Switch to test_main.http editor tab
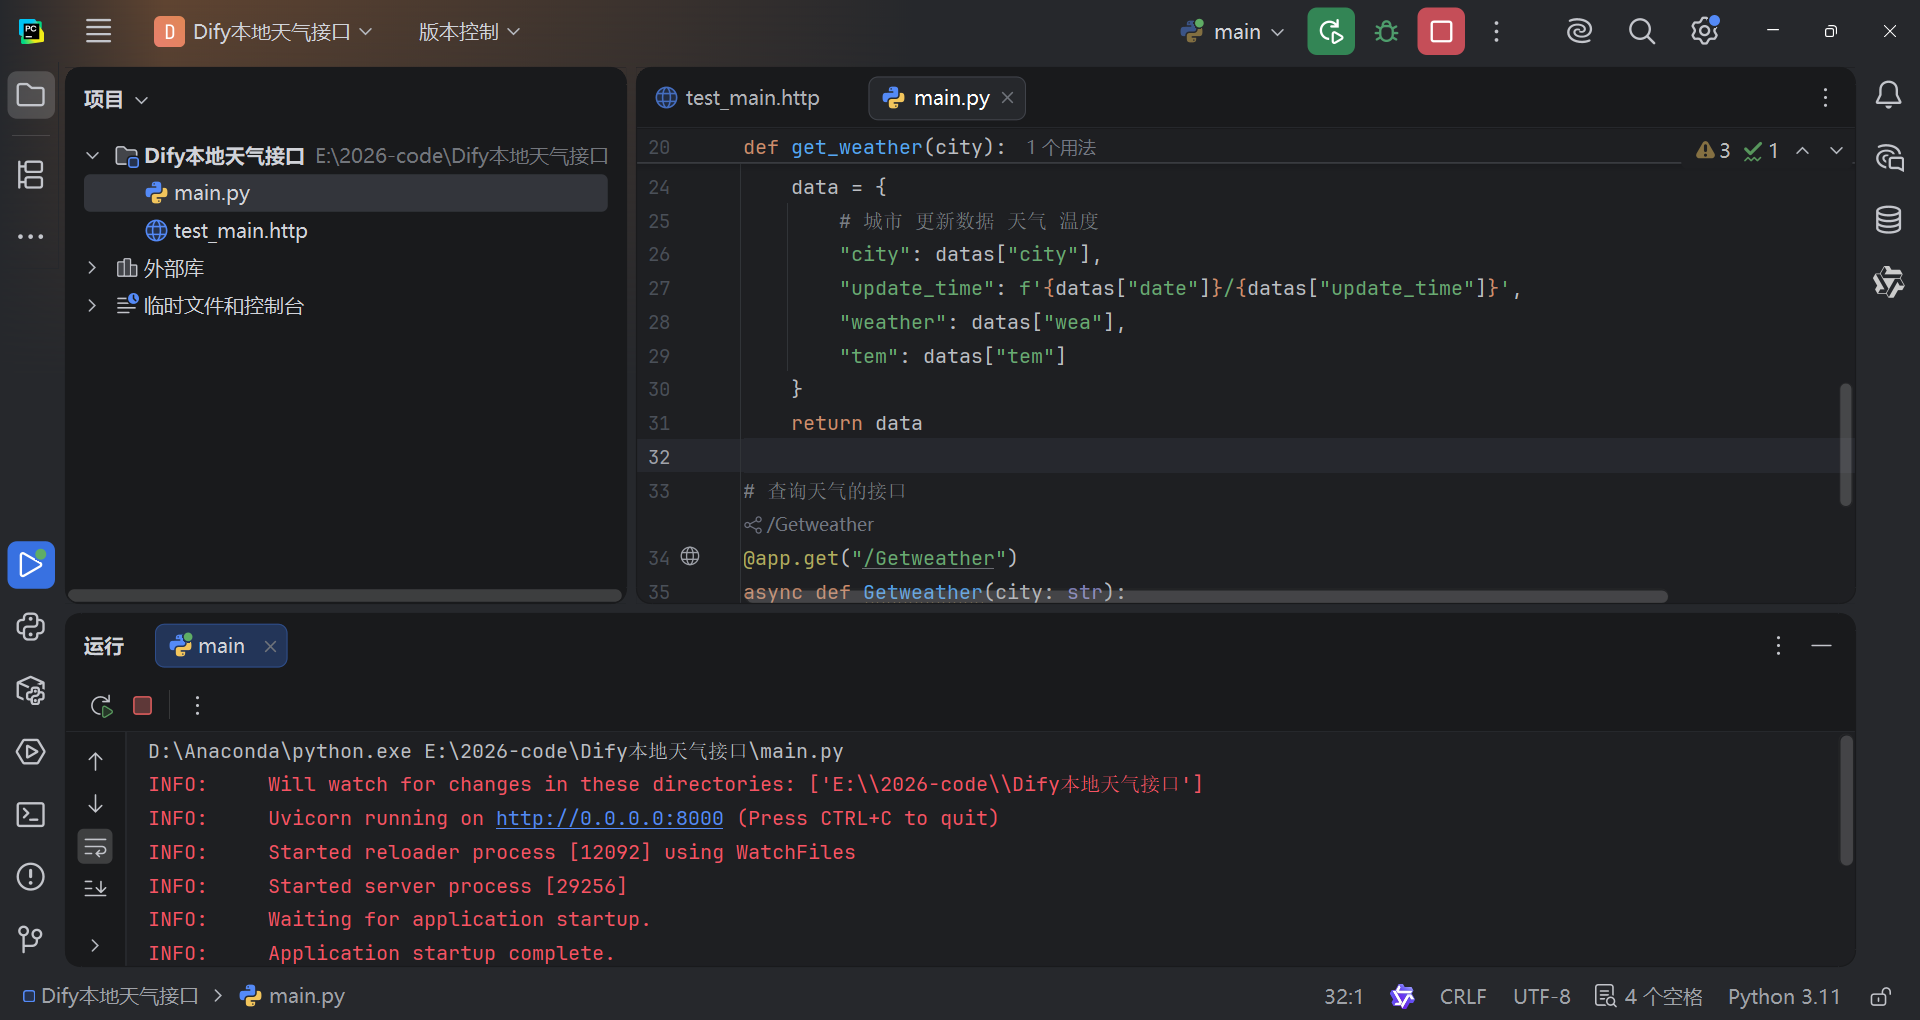 [737, 98]
